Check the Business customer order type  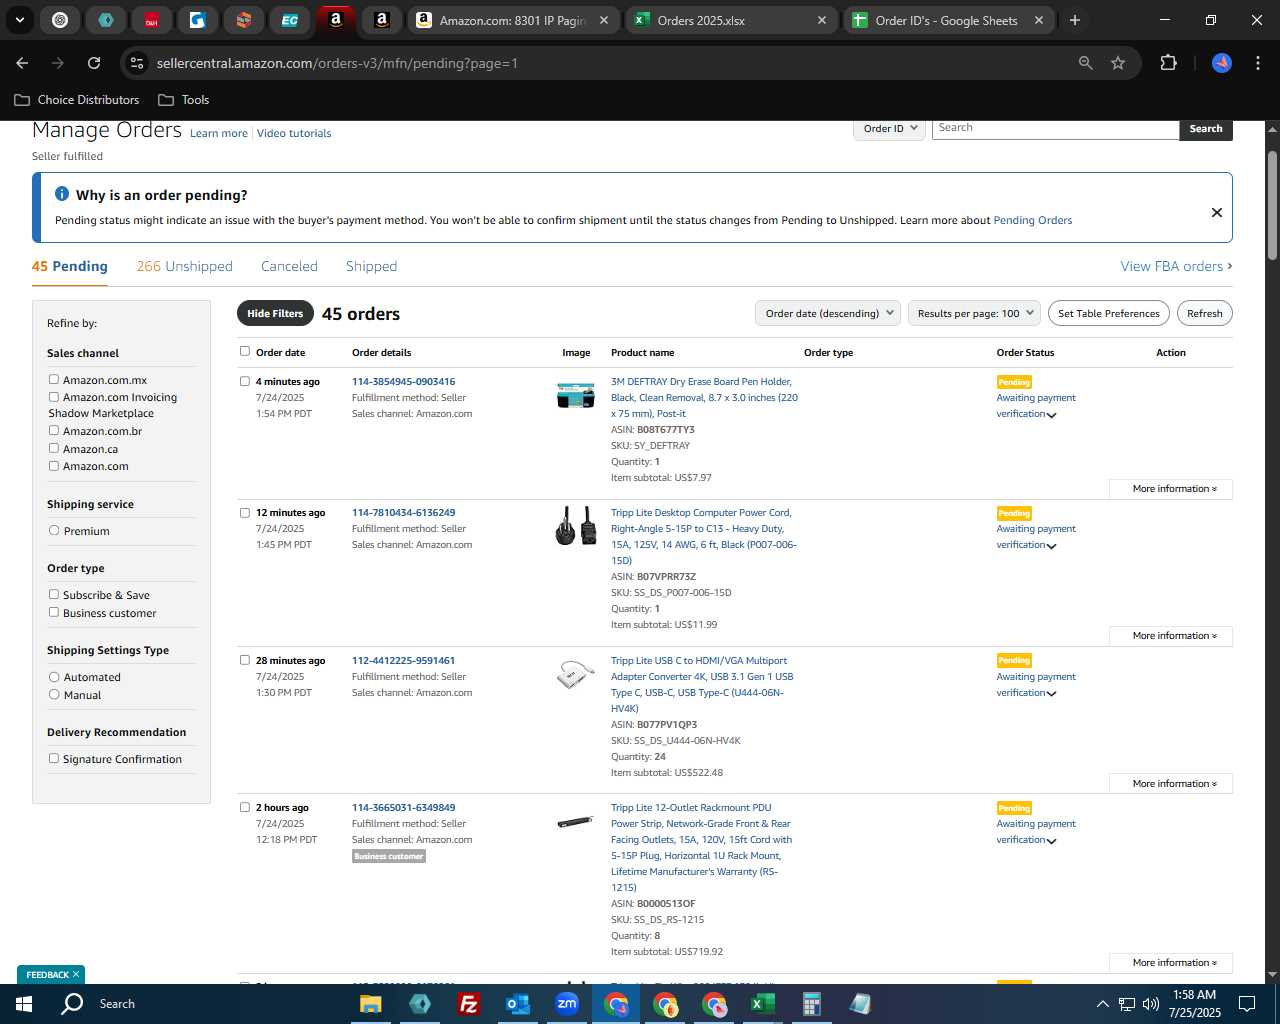[54, 612]
